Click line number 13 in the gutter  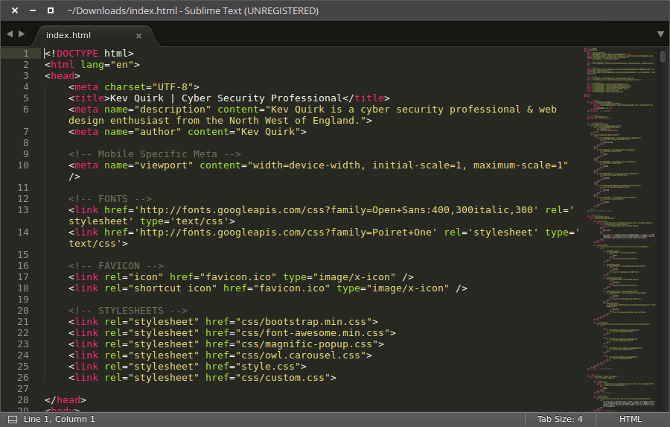(x=23, y=210)
